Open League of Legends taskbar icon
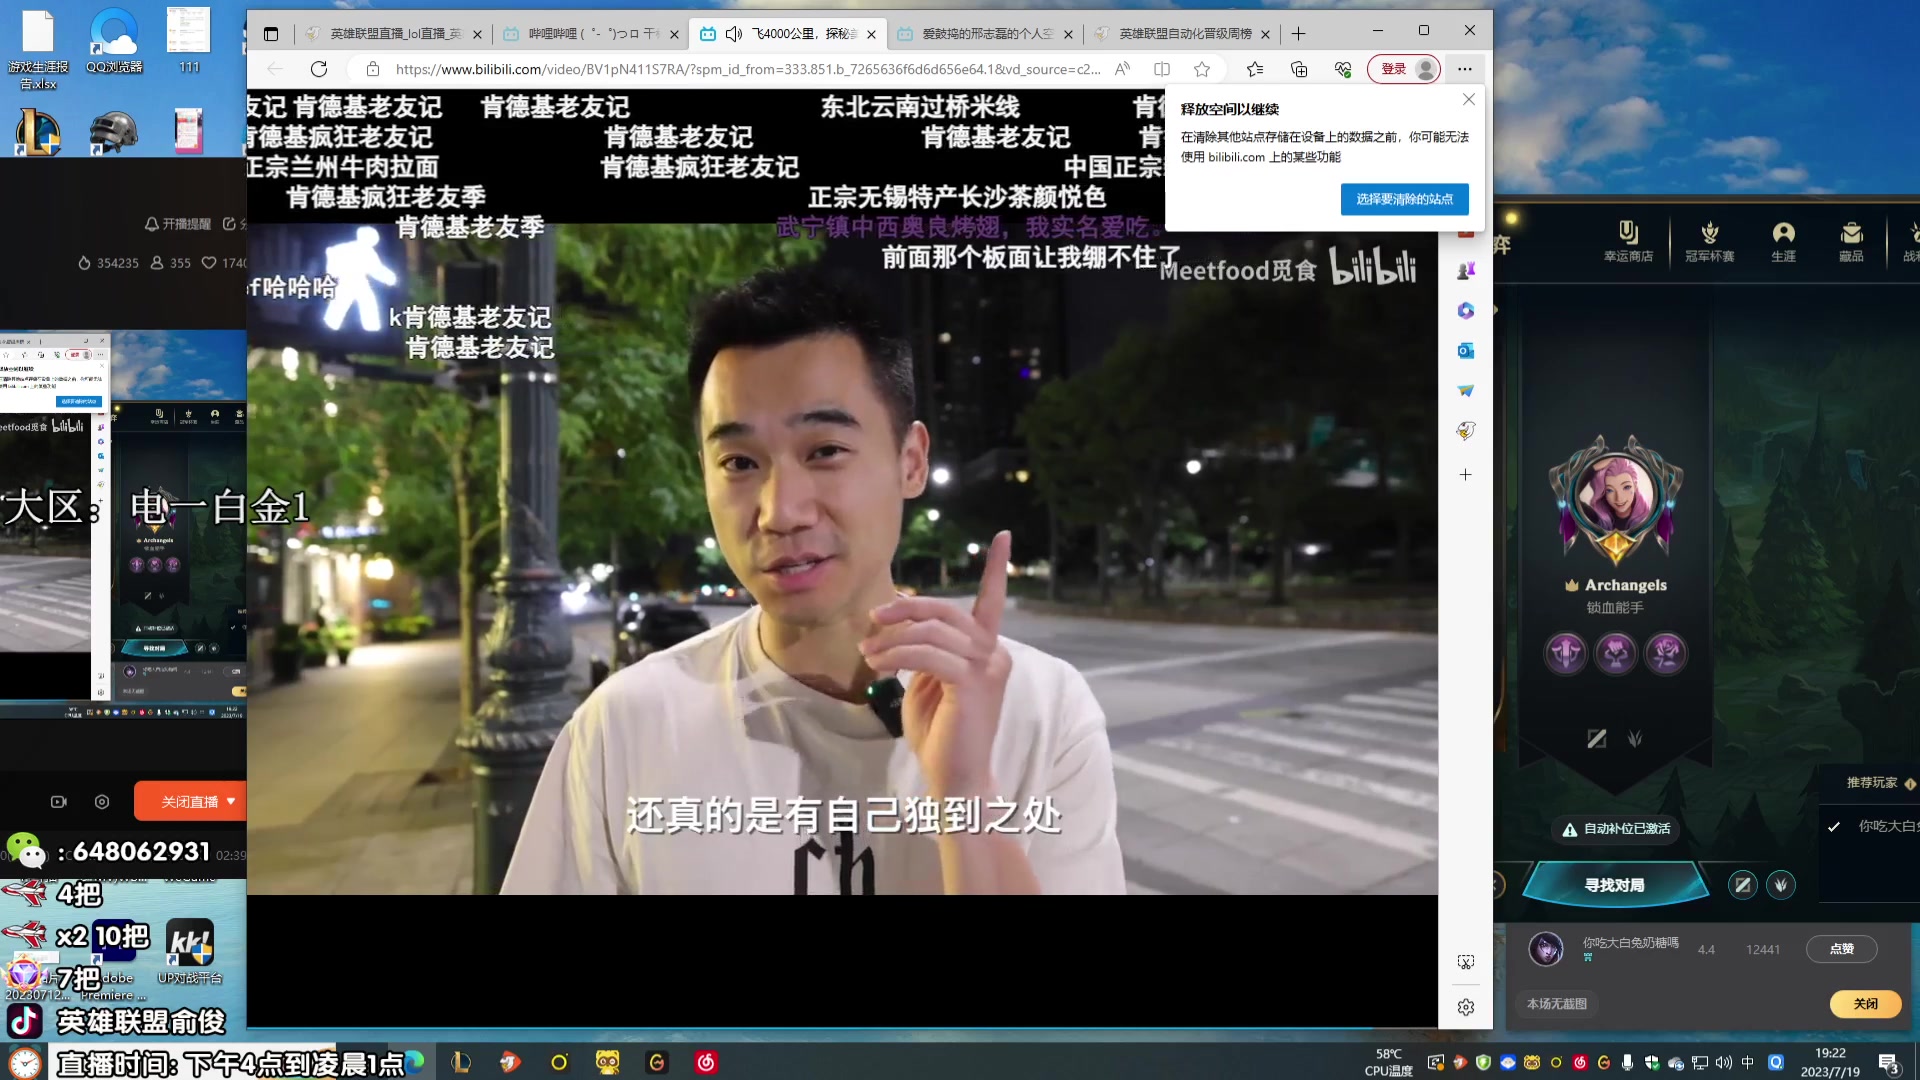The height and width of the screenshot is (1080, 1920). pos(460,1062)
